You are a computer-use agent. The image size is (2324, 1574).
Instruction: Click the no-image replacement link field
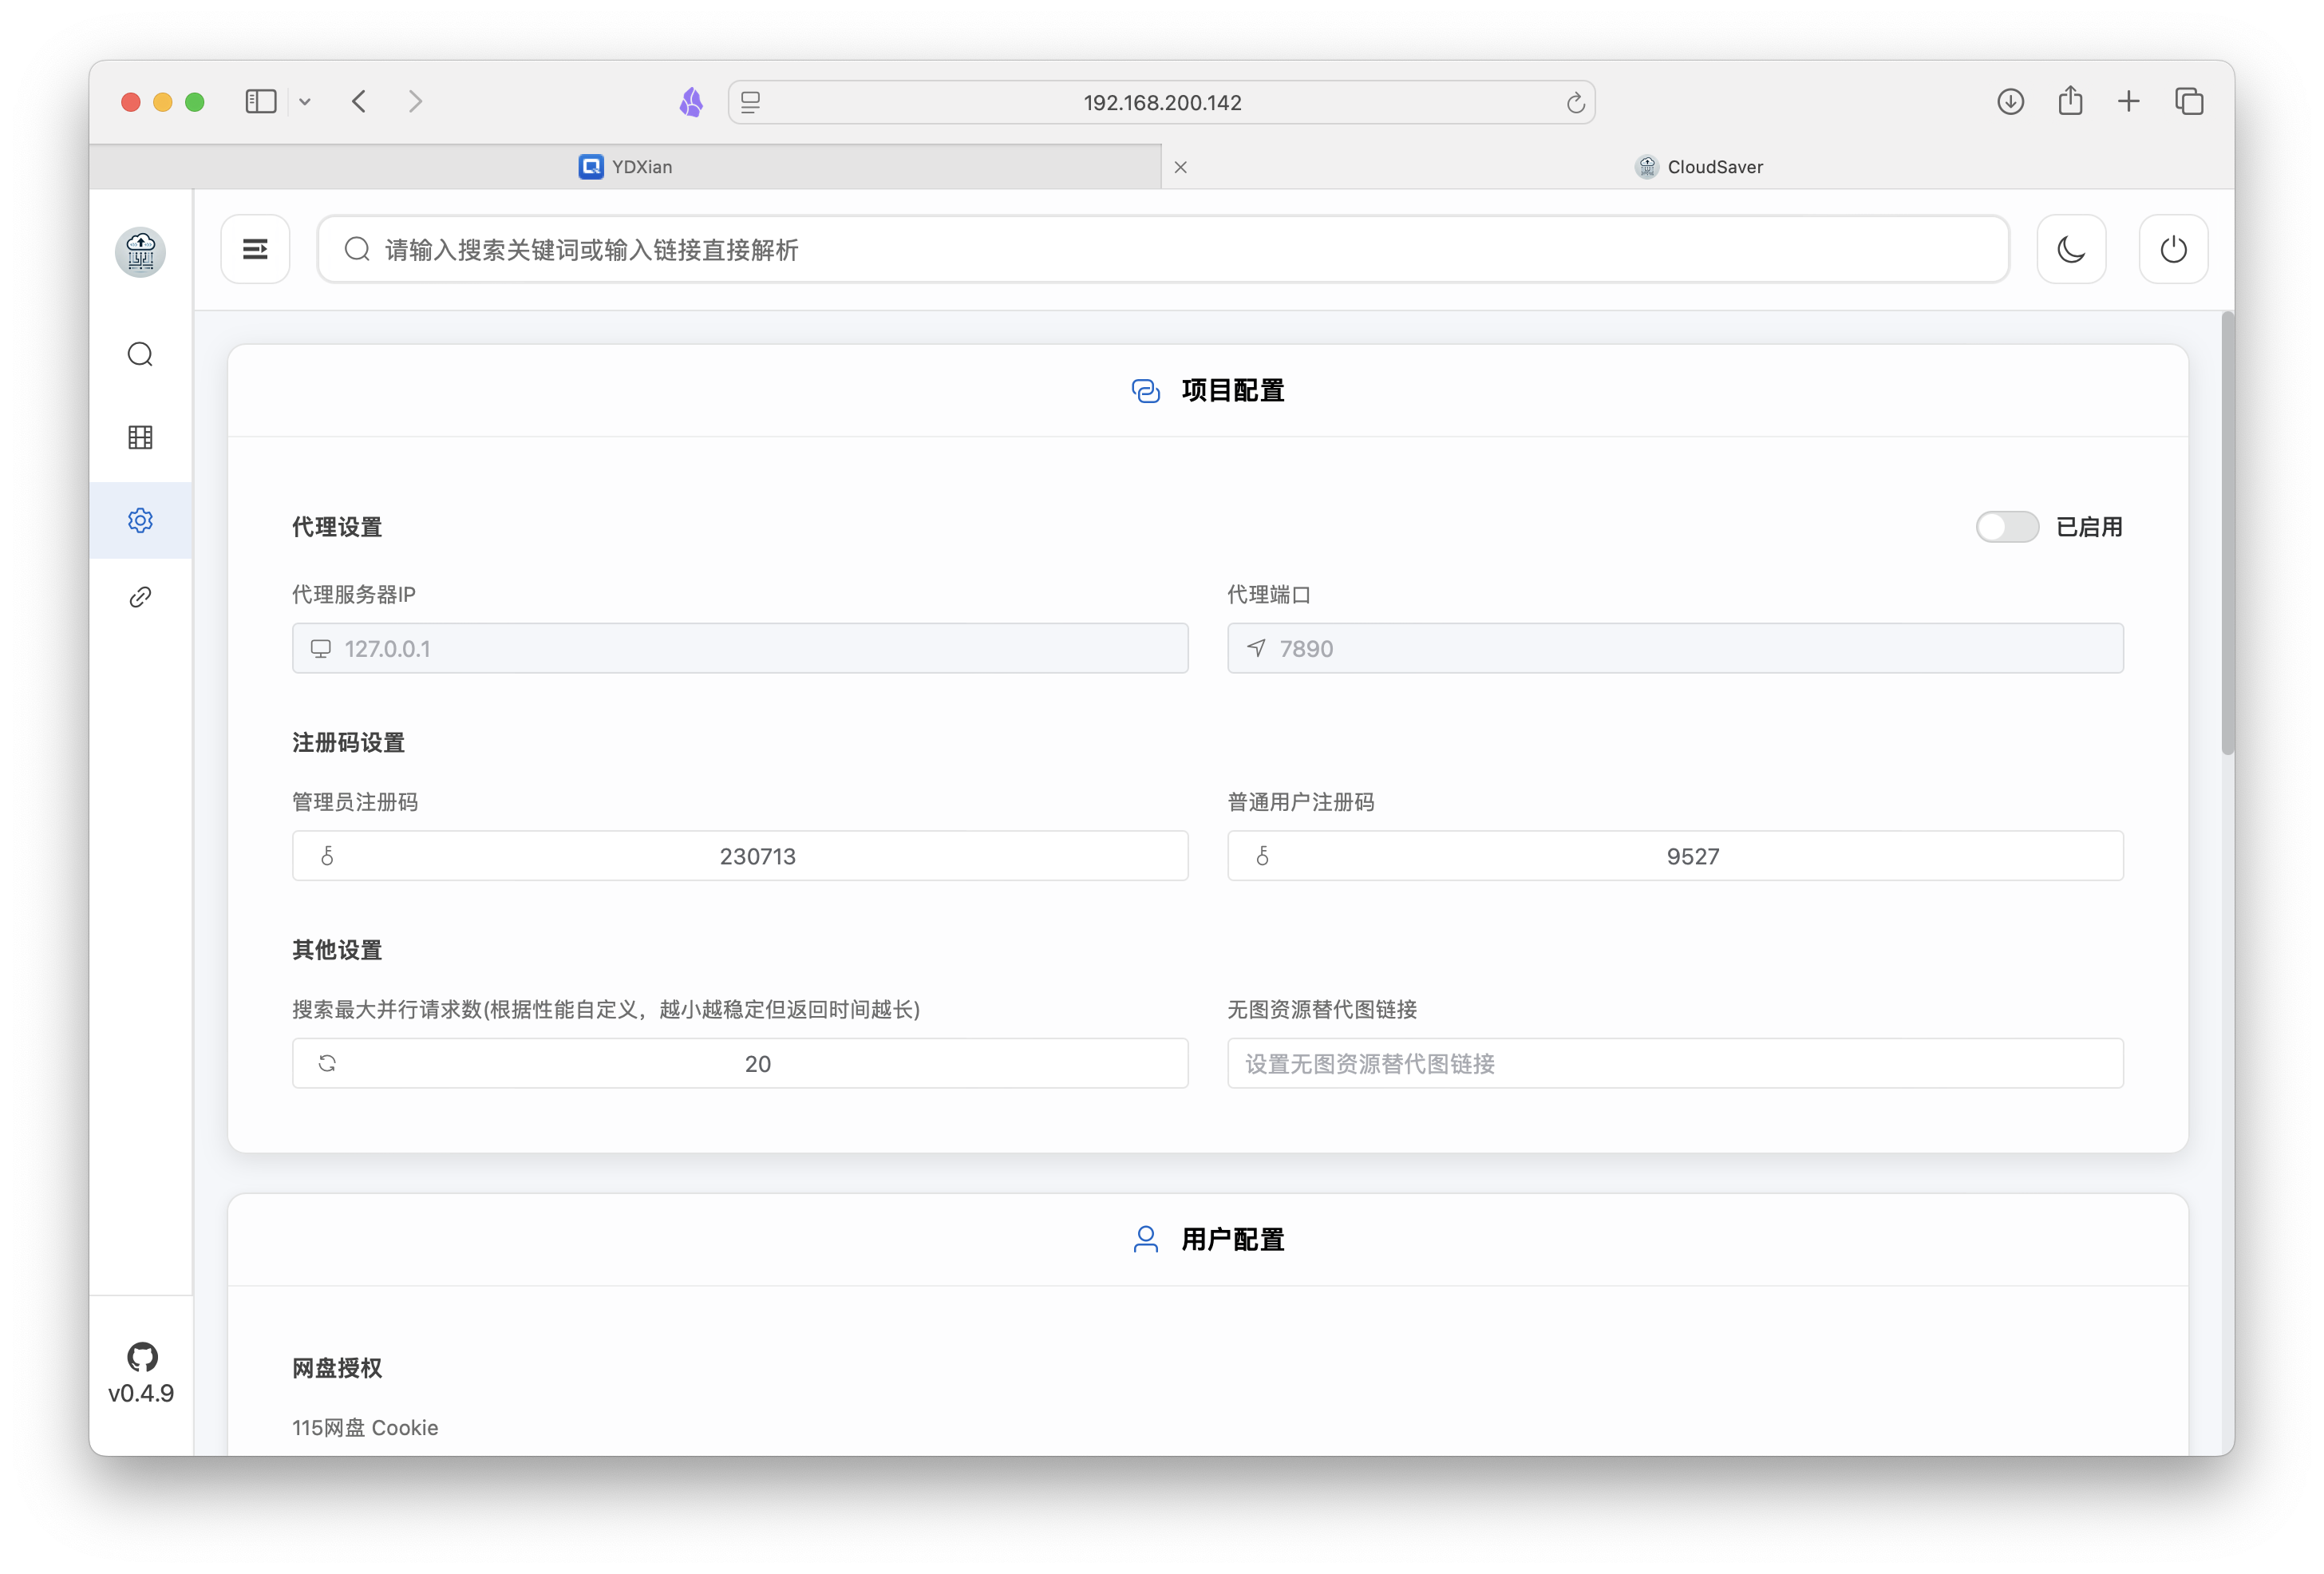(x=1675, y=1063)
